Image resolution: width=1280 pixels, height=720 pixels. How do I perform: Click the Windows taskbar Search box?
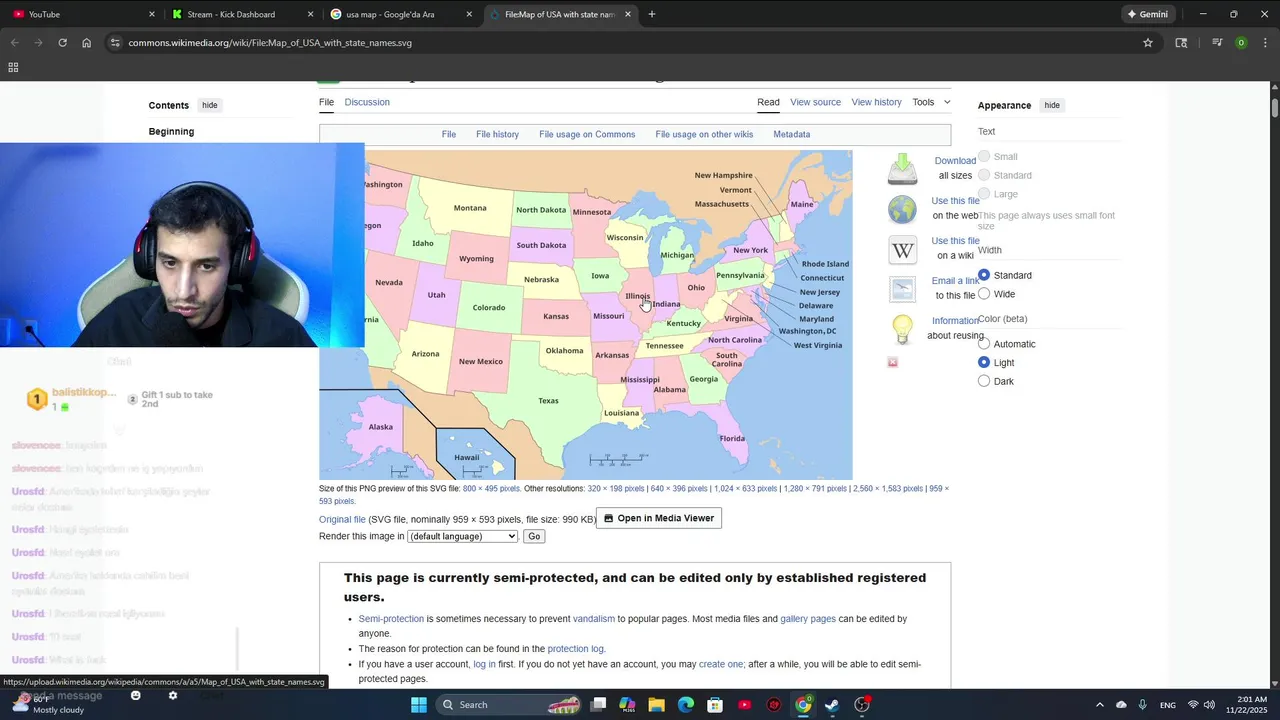click(510, 705)
